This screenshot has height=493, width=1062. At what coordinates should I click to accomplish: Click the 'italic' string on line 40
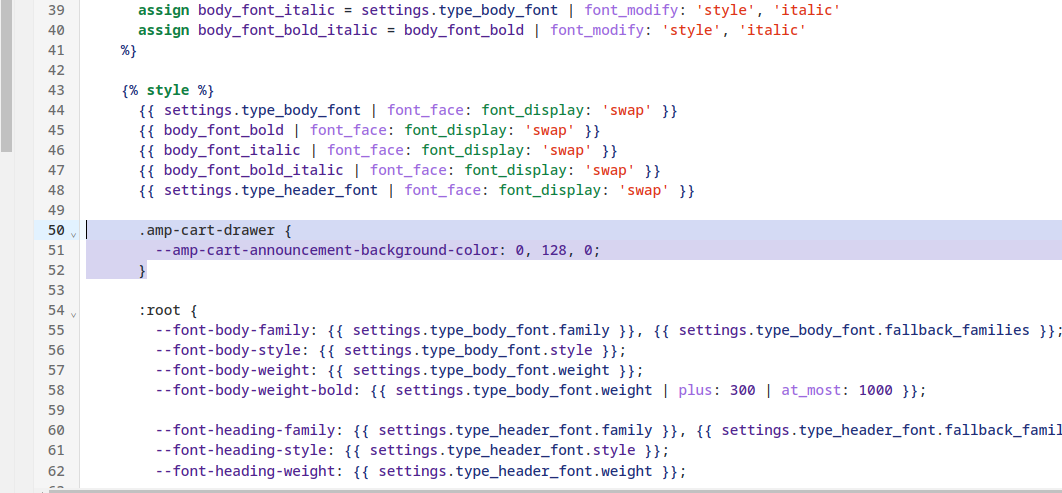772,30
